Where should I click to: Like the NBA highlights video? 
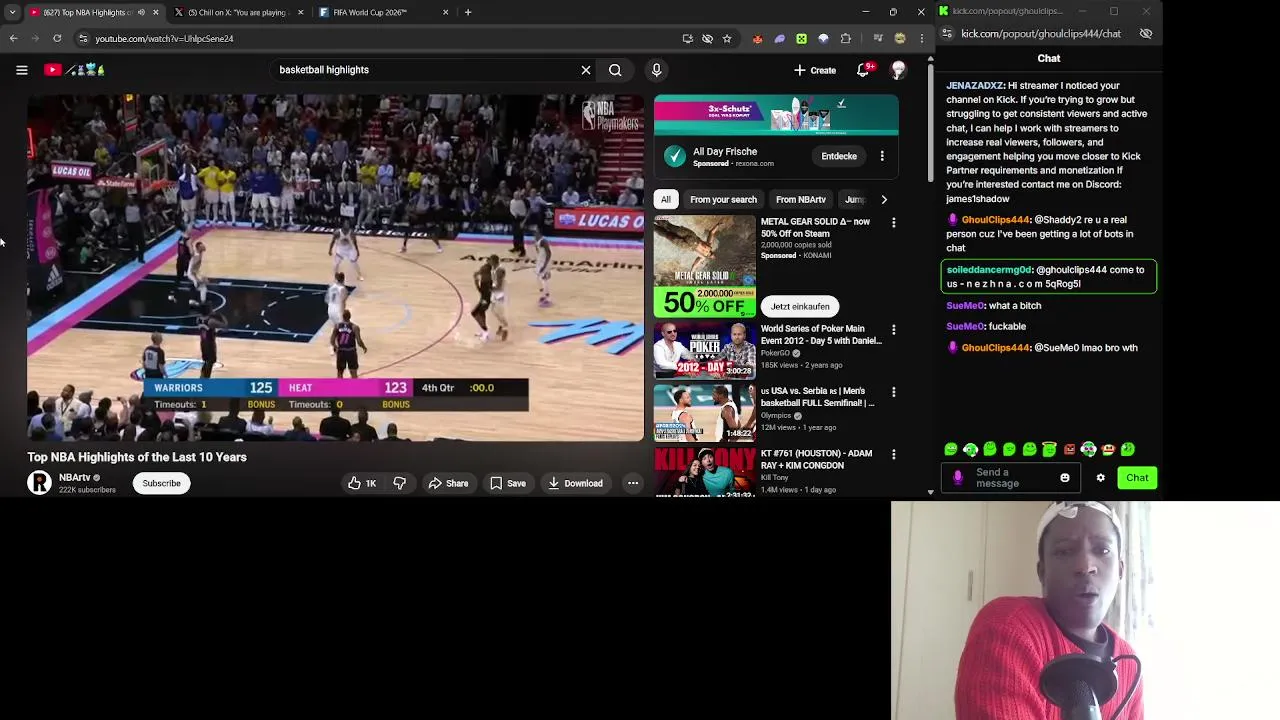click(x=361, y=483)
